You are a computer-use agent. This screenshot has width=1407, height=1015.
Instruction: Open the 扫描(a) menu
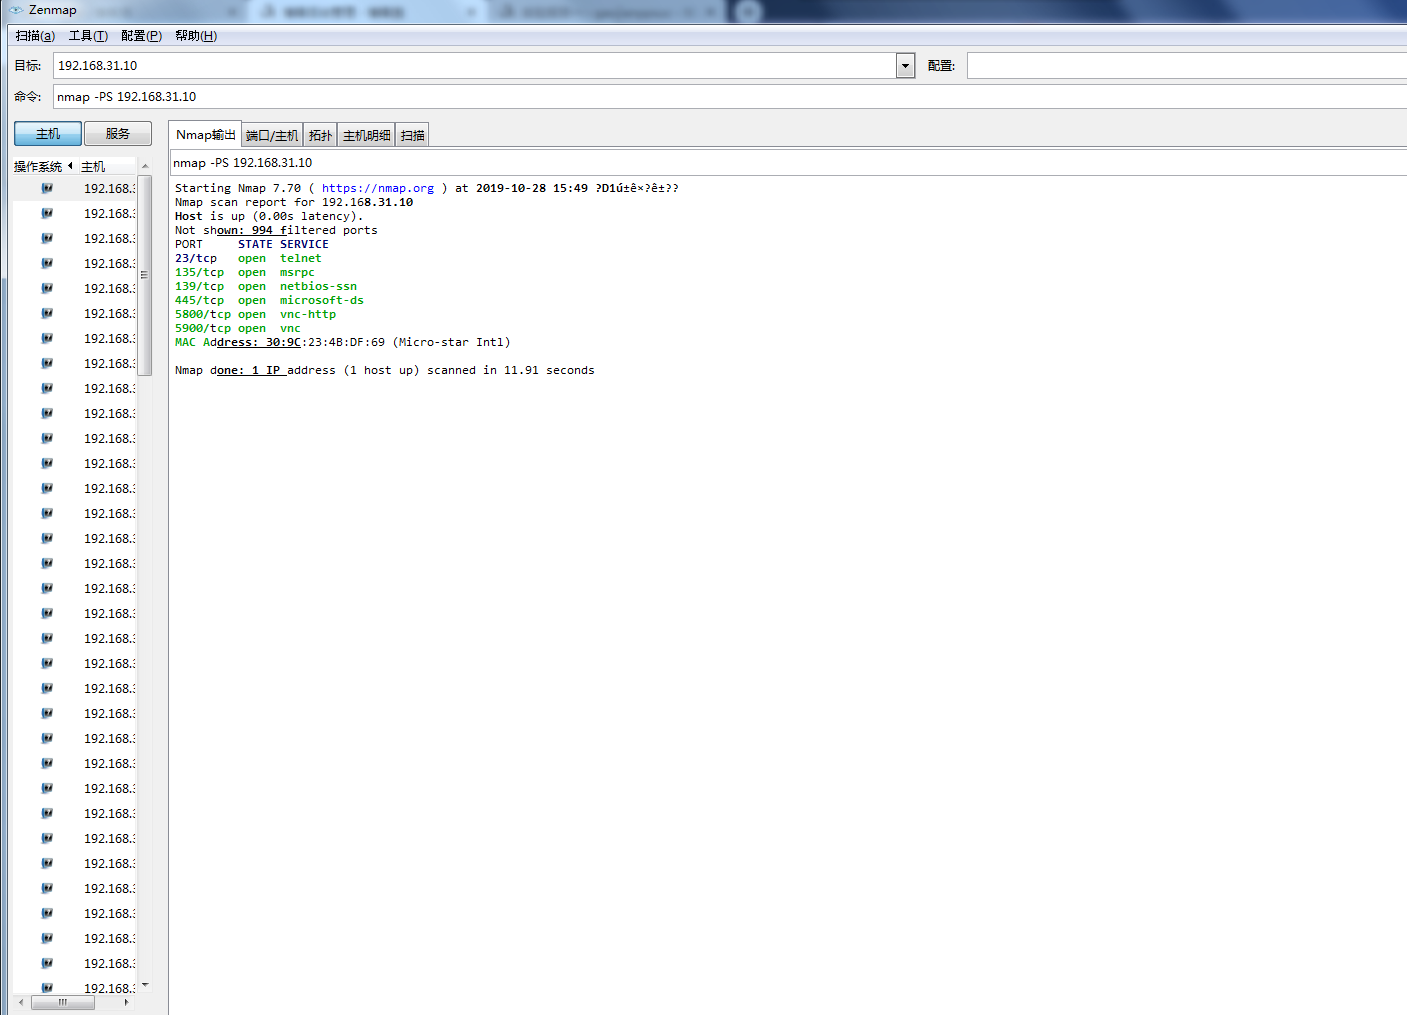[35, 36]
